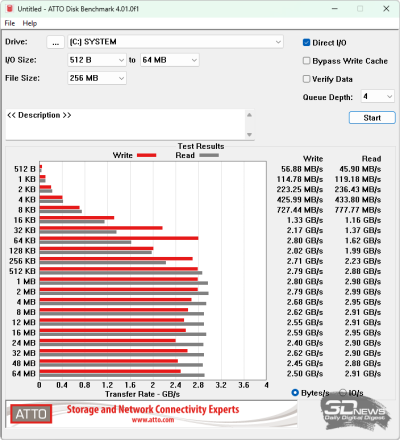Open the 512 B minimum I/O size dropdown
The width and height of the screenshot is (400, 440).
[x=97, y=60]
